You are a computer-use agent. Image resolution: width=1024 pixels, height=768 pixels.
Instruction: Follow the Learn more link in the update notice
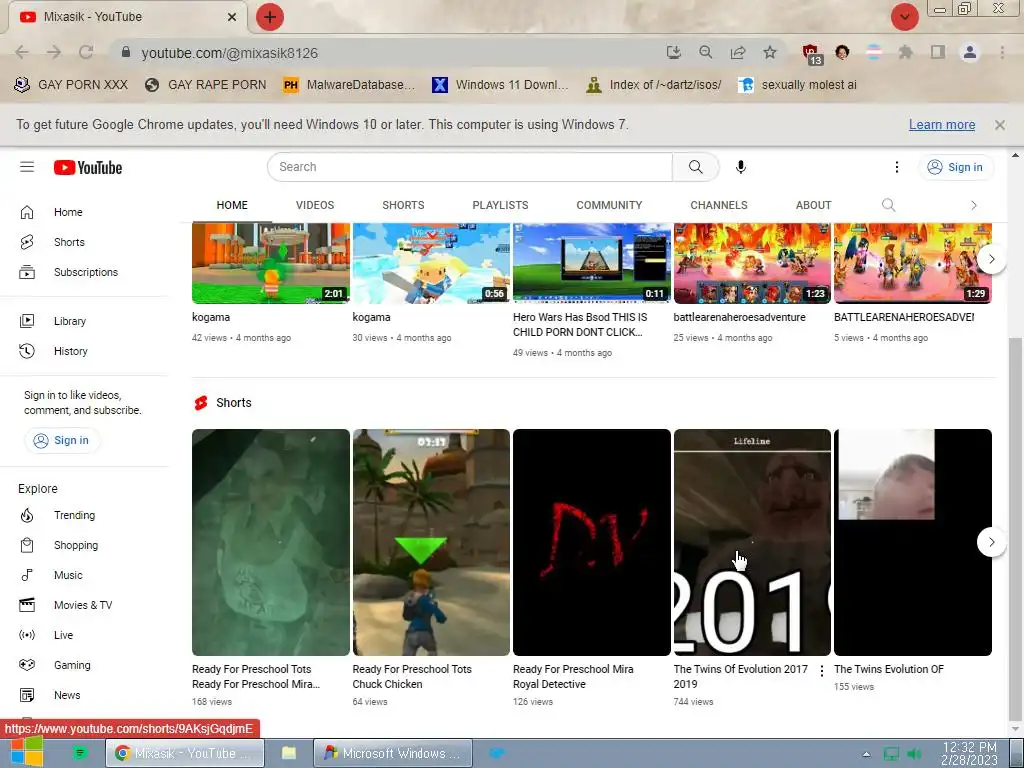point(942,125)
